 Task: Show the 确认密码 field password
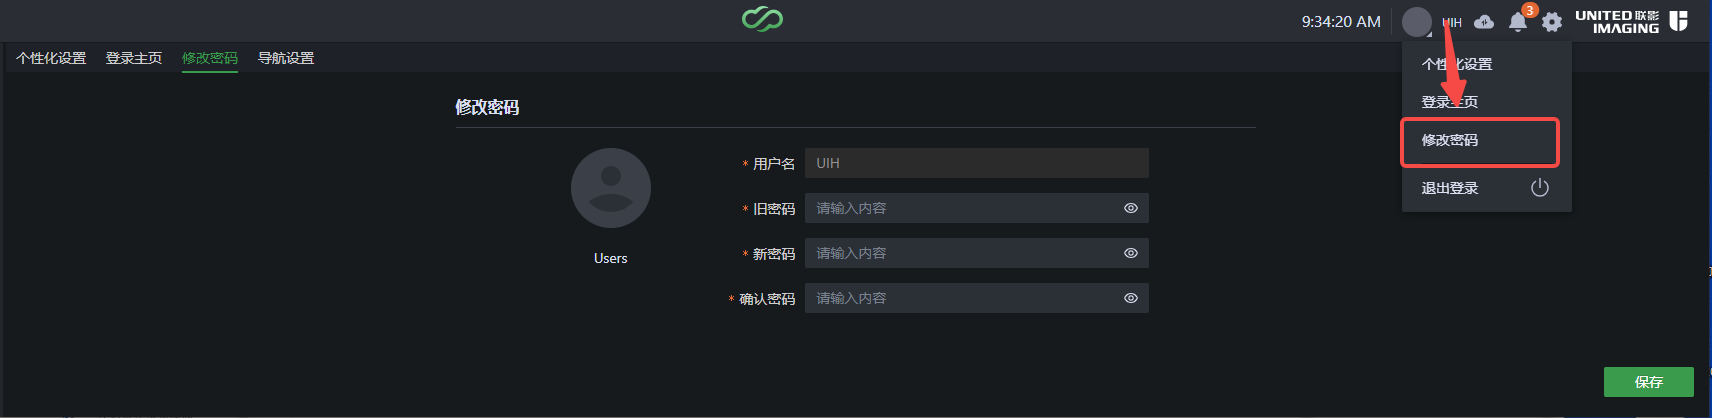click(x=1131, y=298)
